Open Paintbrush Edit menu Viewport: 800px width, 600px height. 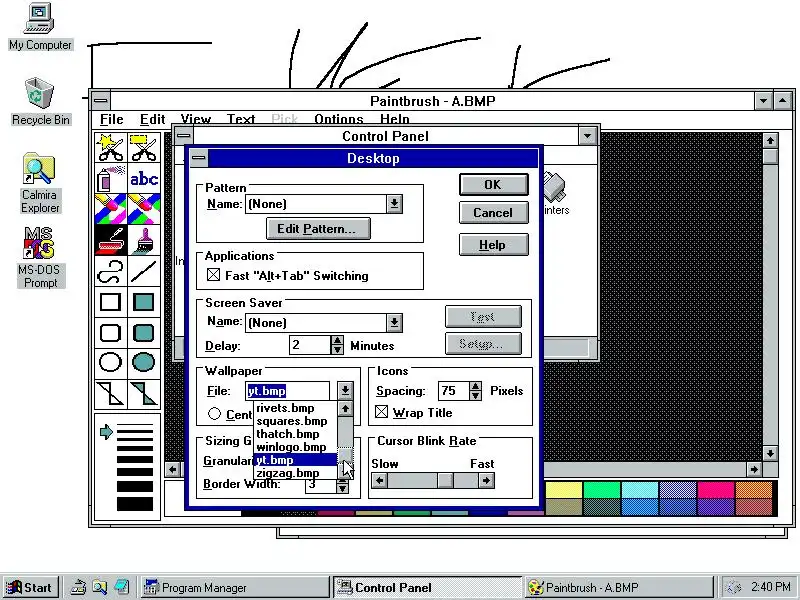pyautogui.click(x=153, y=119)
